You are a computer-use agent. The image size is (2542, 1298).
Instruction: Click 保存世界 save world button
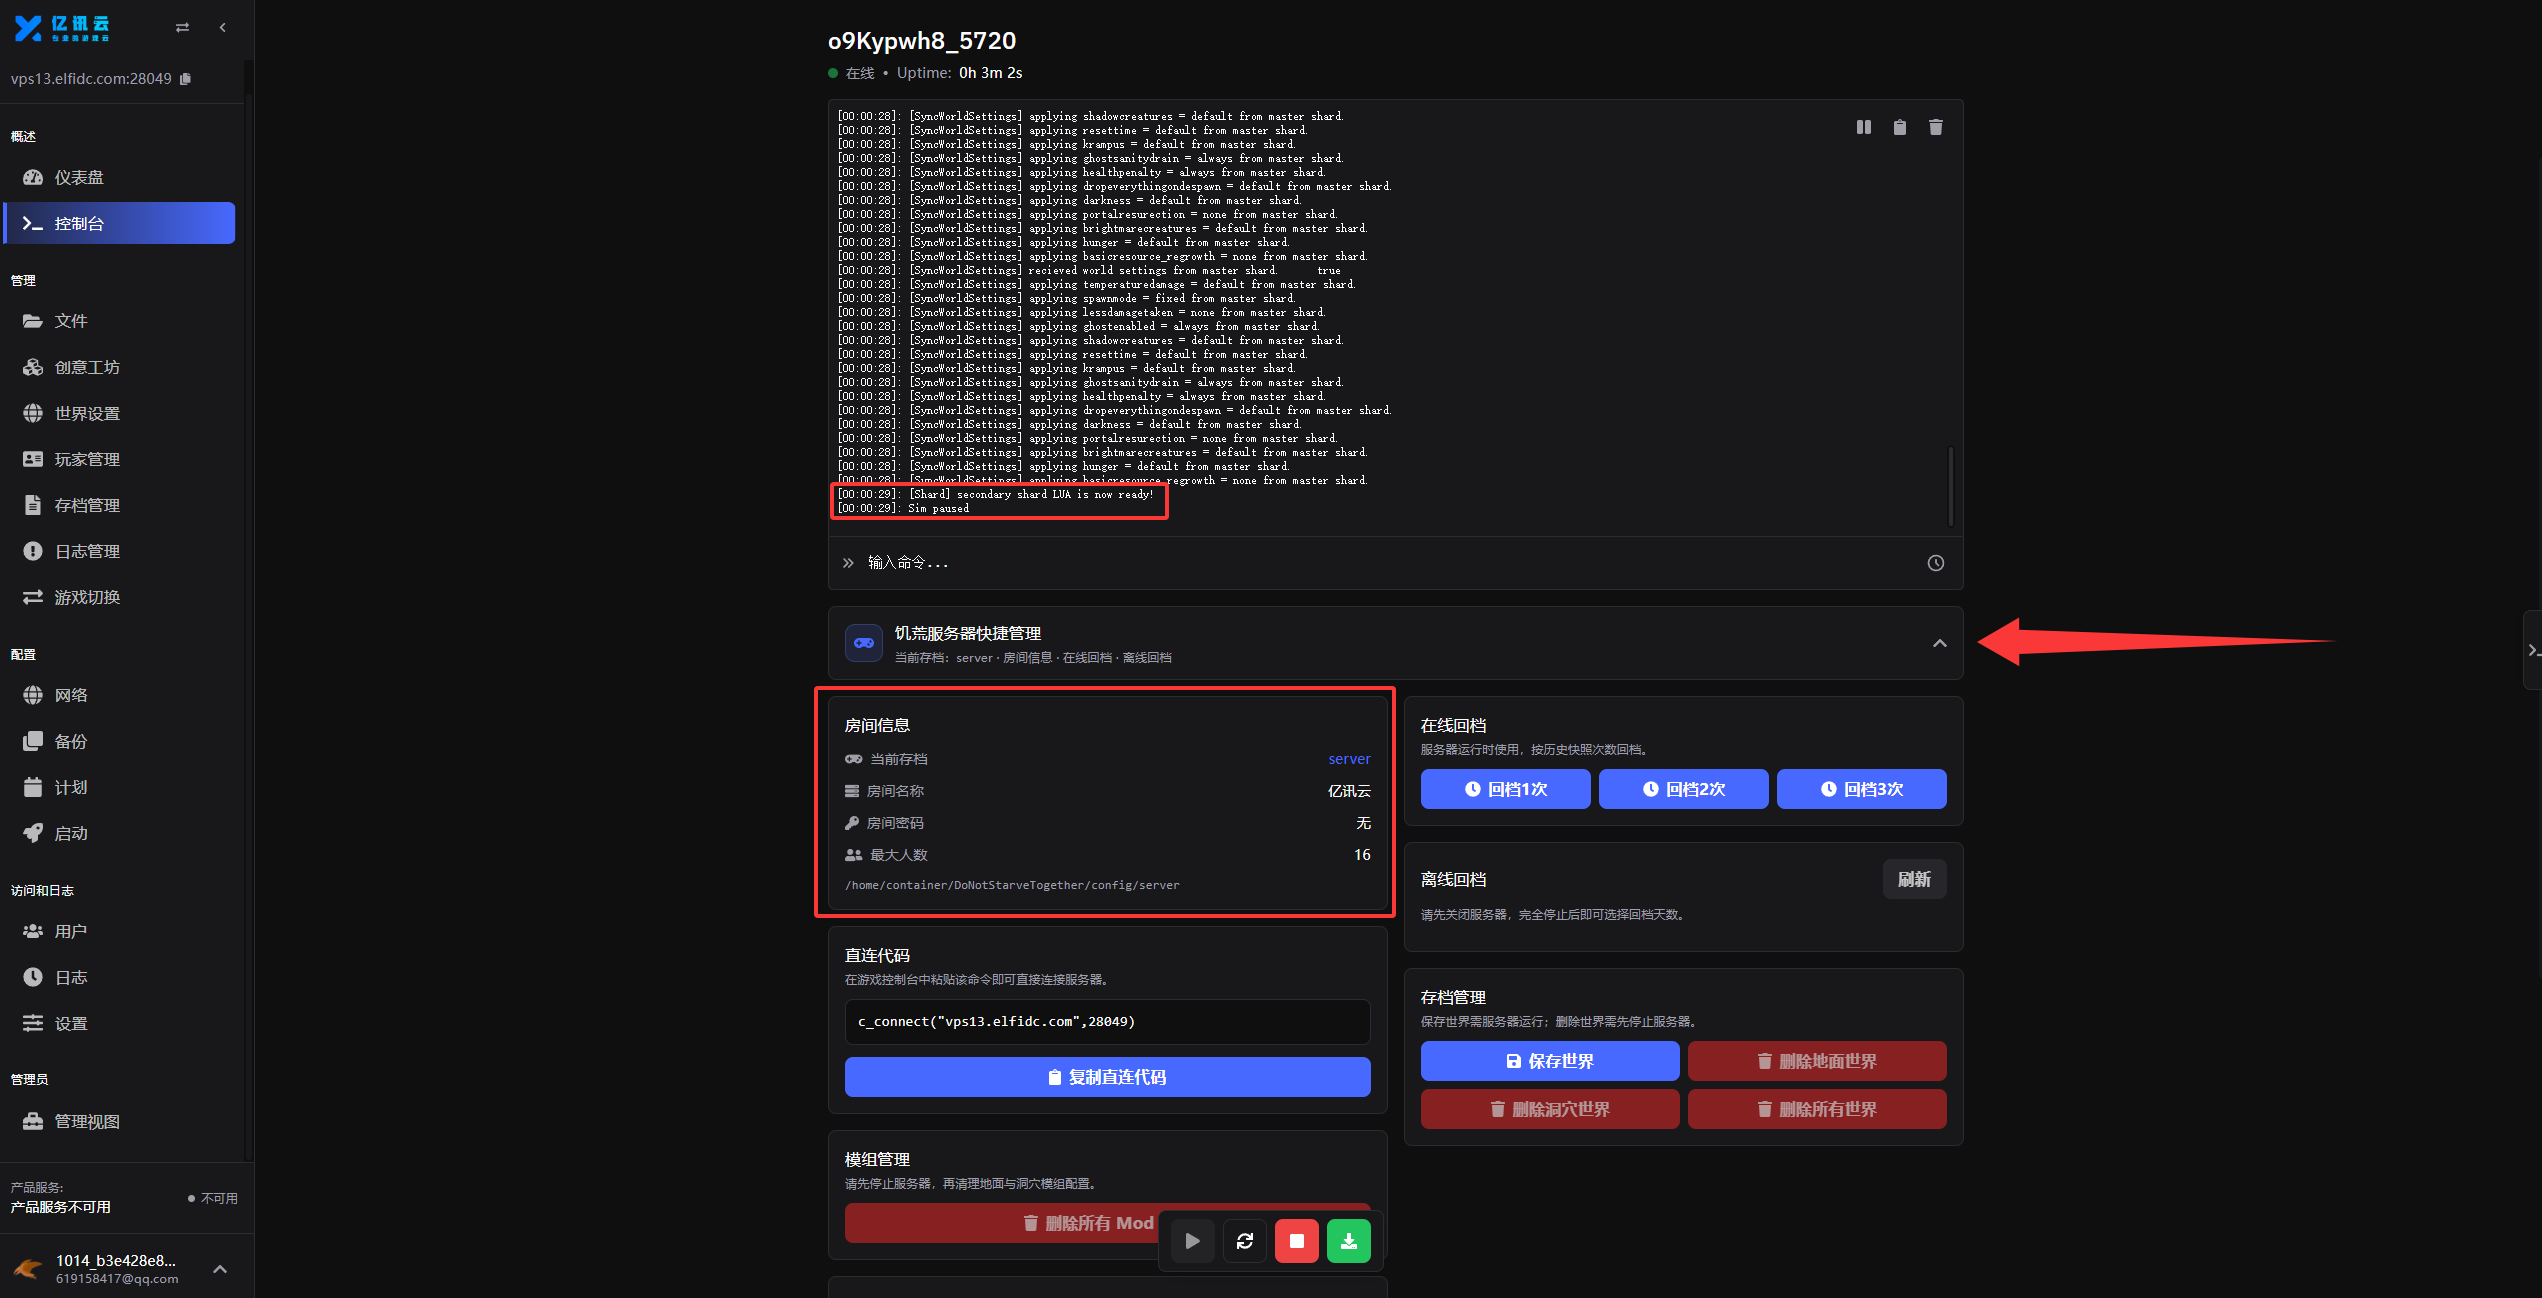[x=1550, y=1061]
